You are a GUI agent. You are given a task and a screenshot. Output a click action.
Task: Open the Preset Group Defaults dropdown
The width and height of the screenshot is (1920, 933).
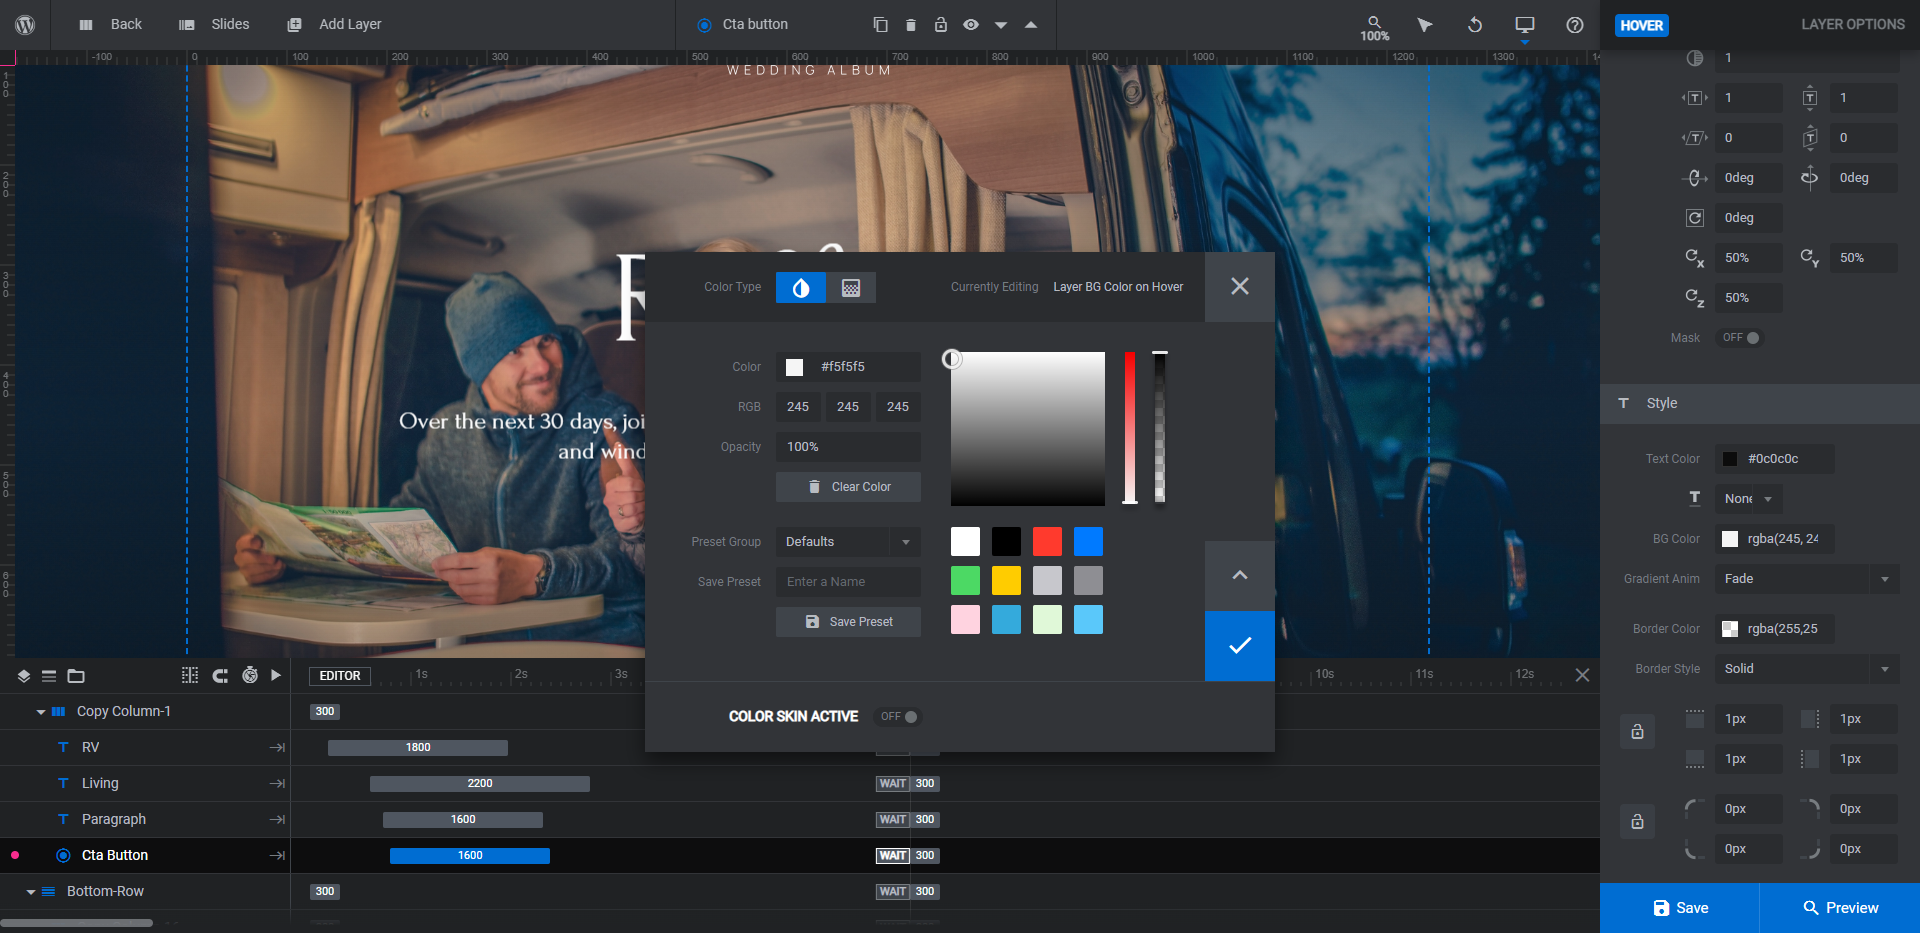pos(848,542)
